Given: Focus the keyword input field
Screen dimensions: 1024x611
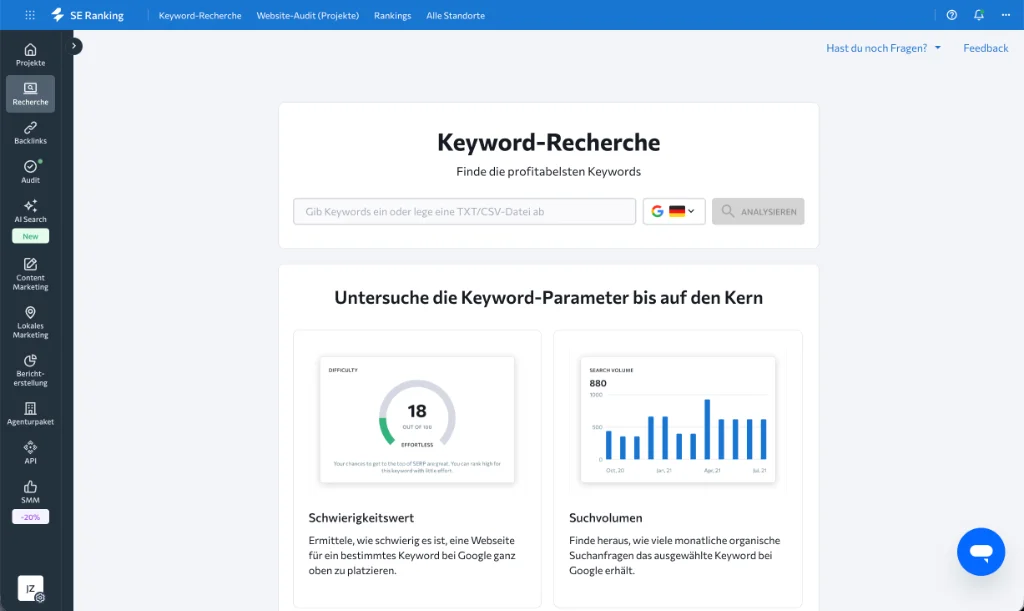Looking at the screenshot, I should coord(464,212).
